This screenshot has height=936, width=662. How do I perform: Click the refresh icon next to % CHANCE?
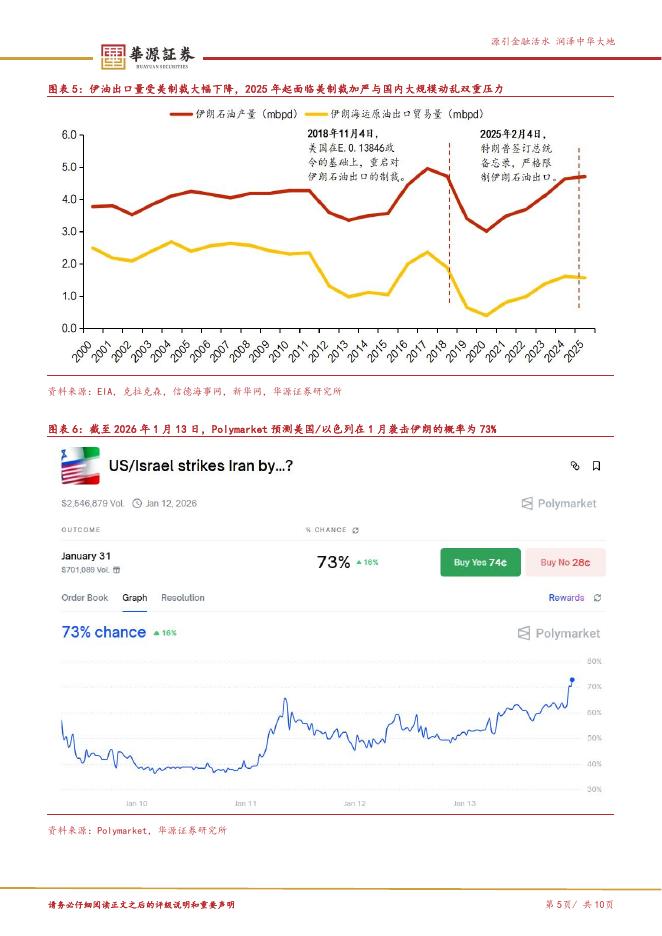355,530
